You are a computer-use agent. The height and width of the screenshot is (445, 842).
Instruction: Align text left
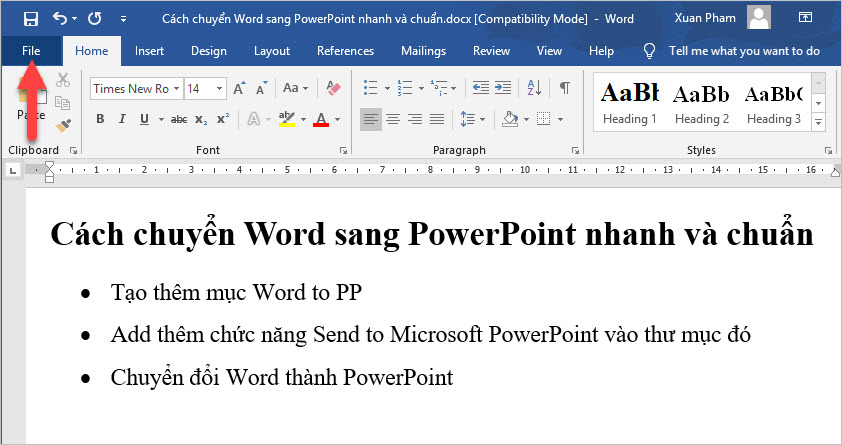(371, 119)
